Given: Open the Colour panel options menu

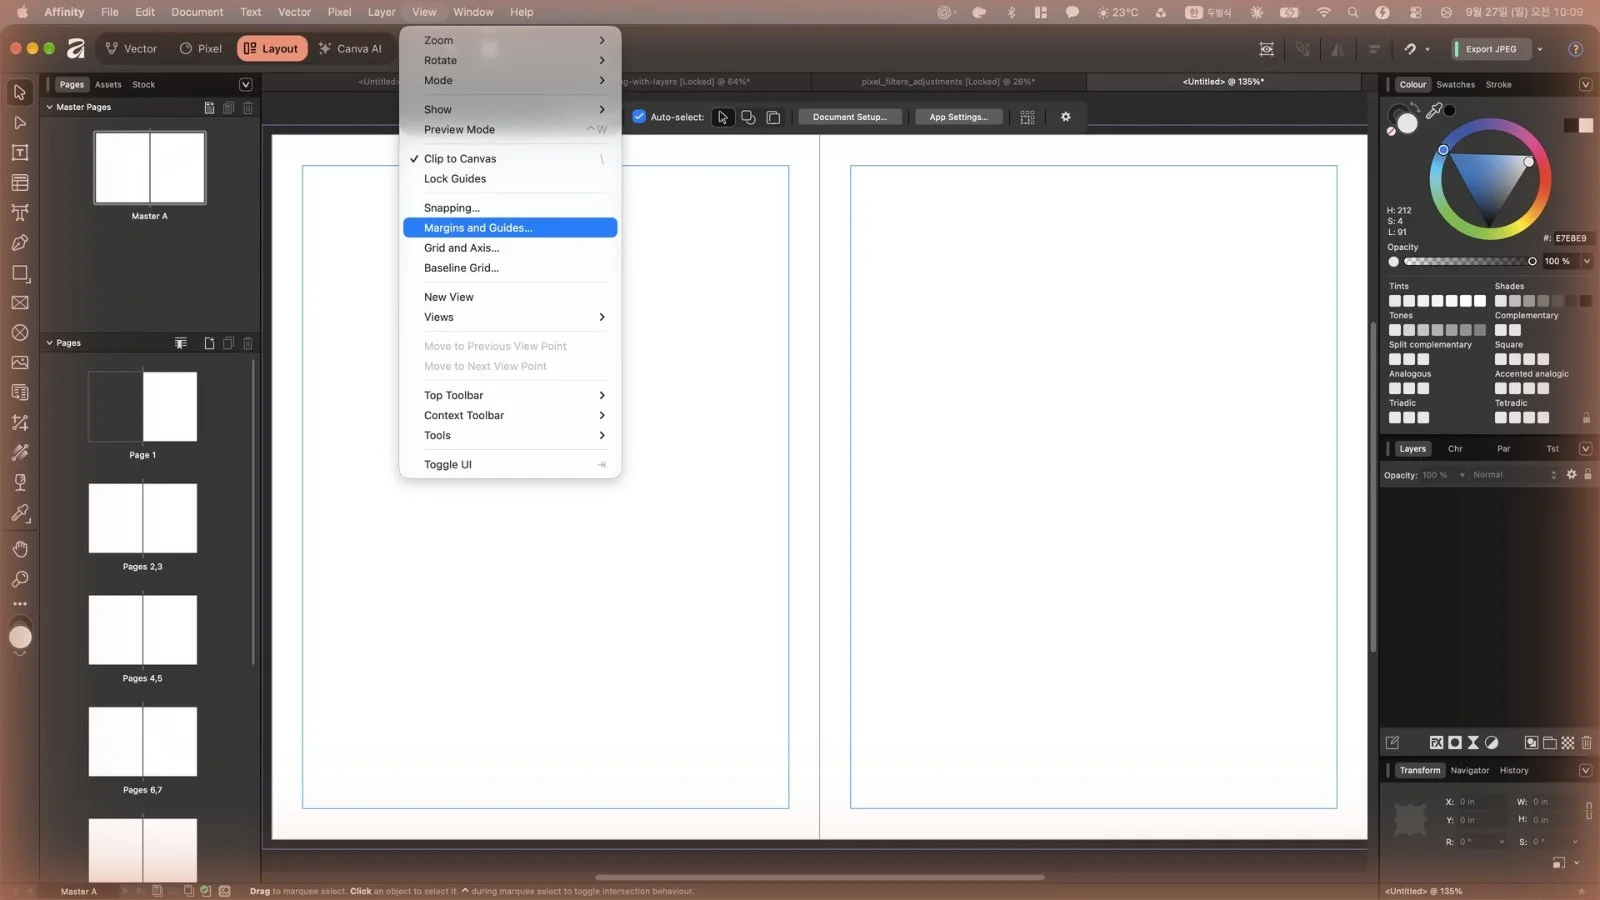Looking at the screenshot, I should (x=1585, y=85).
